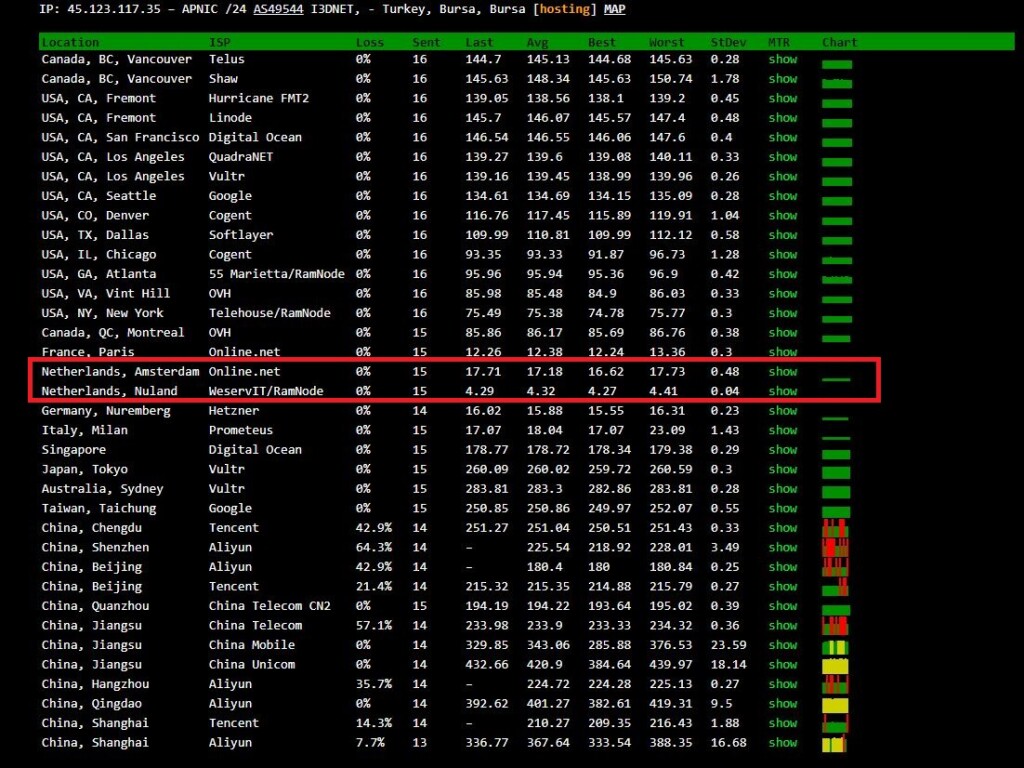Show MTR for Shenzhen Aliyun row
This screenshot has height=768, width=1024.
click(782, 548)
